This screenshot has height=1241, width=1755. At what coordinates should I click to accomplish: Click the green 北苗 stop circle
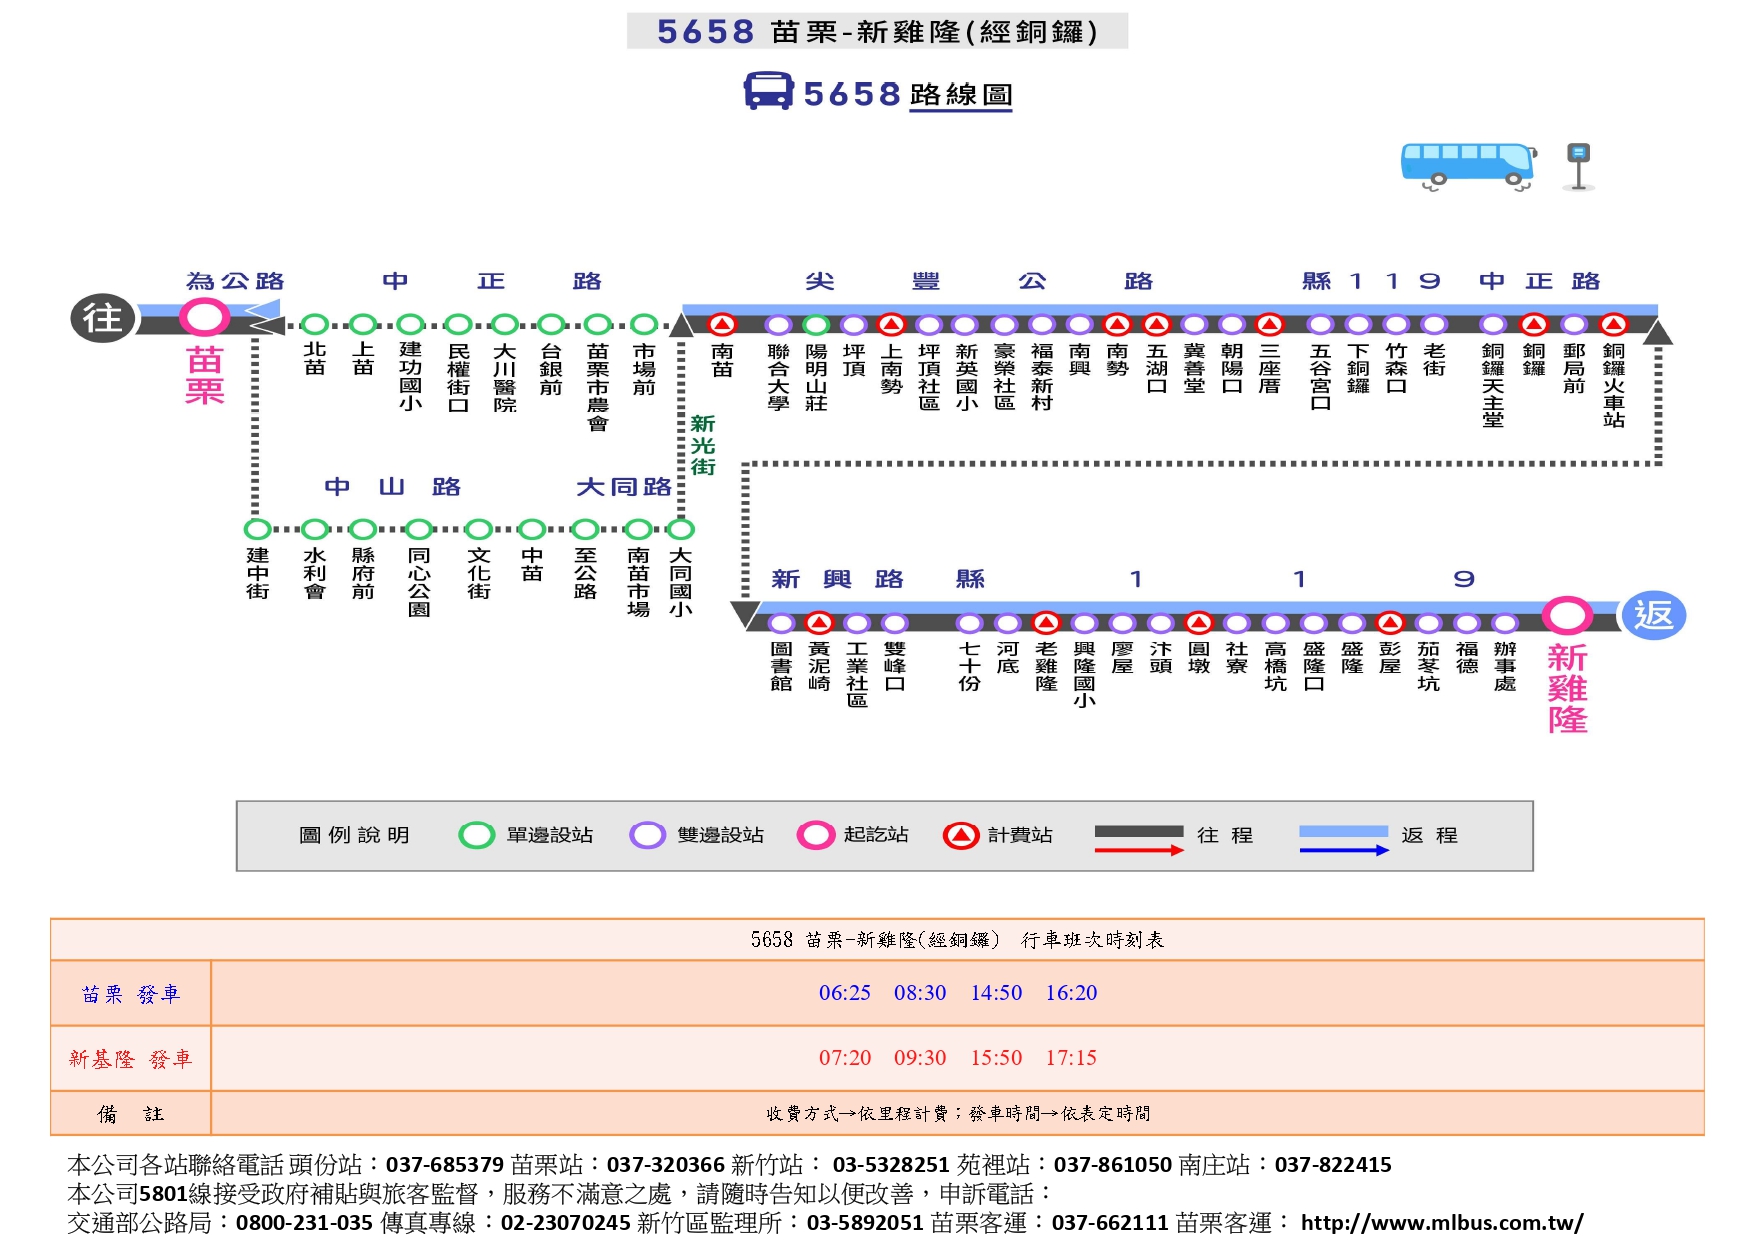coord(315,324)
